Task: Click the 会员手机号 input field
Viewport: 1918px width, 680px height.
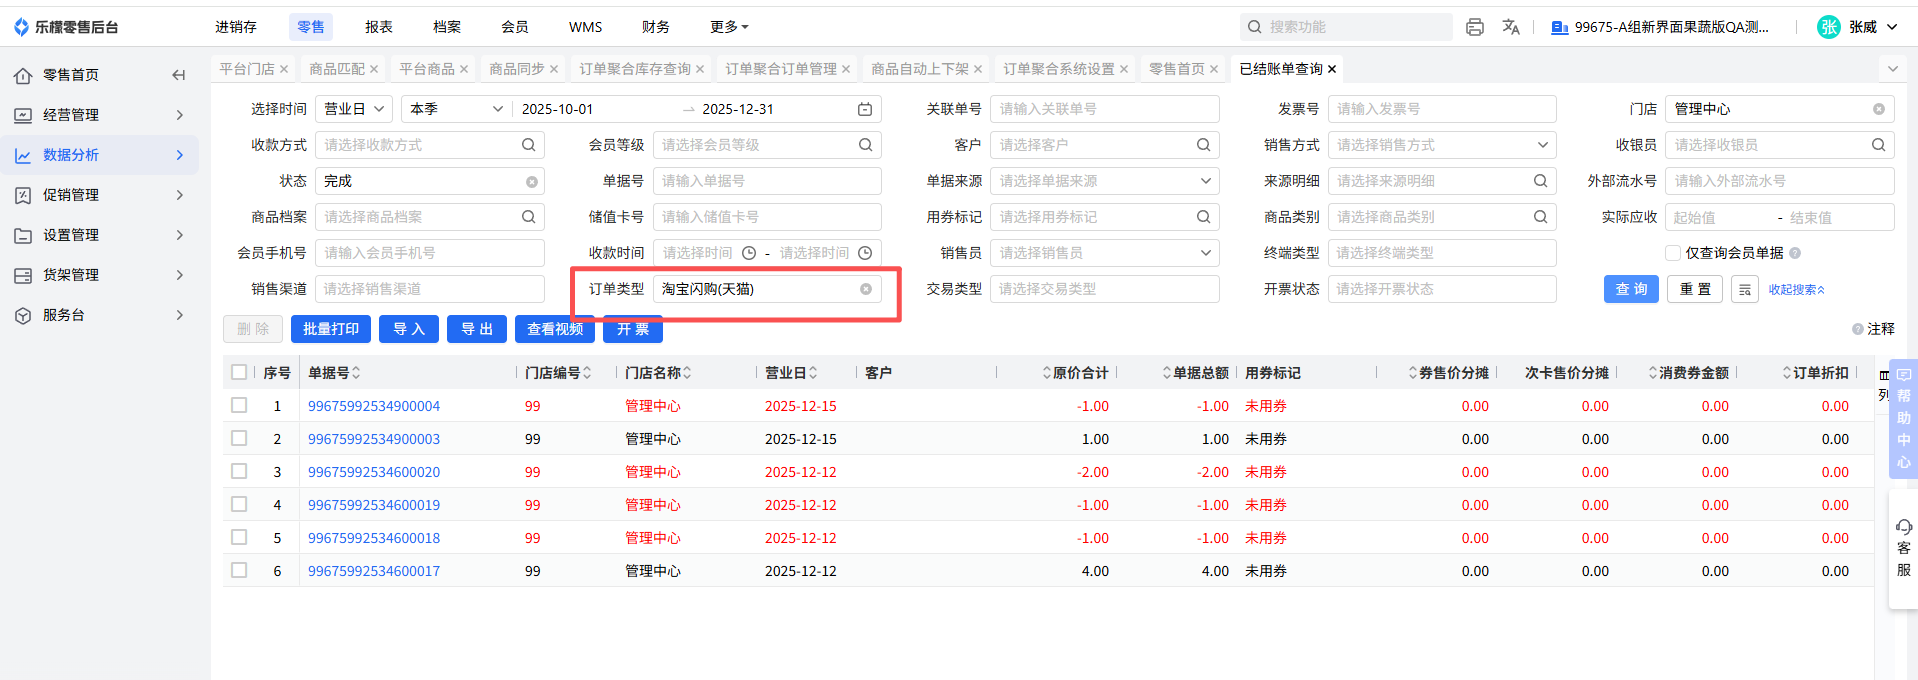Action: 430,253
